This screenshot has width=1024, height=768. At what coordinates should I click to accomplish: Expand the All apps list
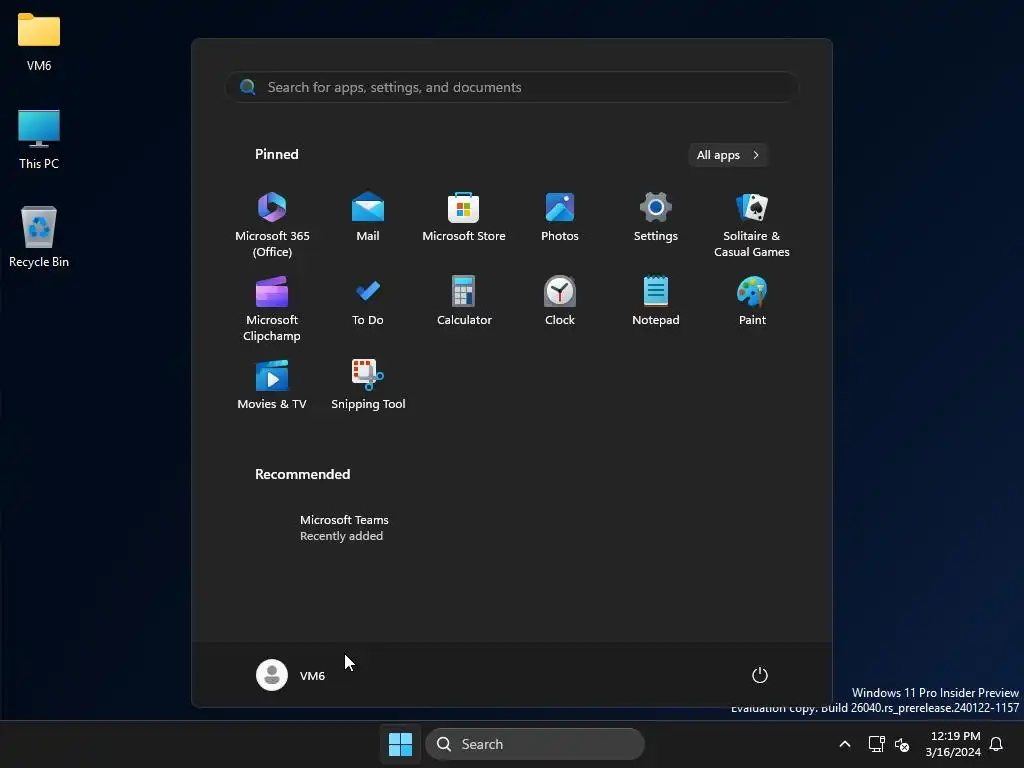[728, 155]
